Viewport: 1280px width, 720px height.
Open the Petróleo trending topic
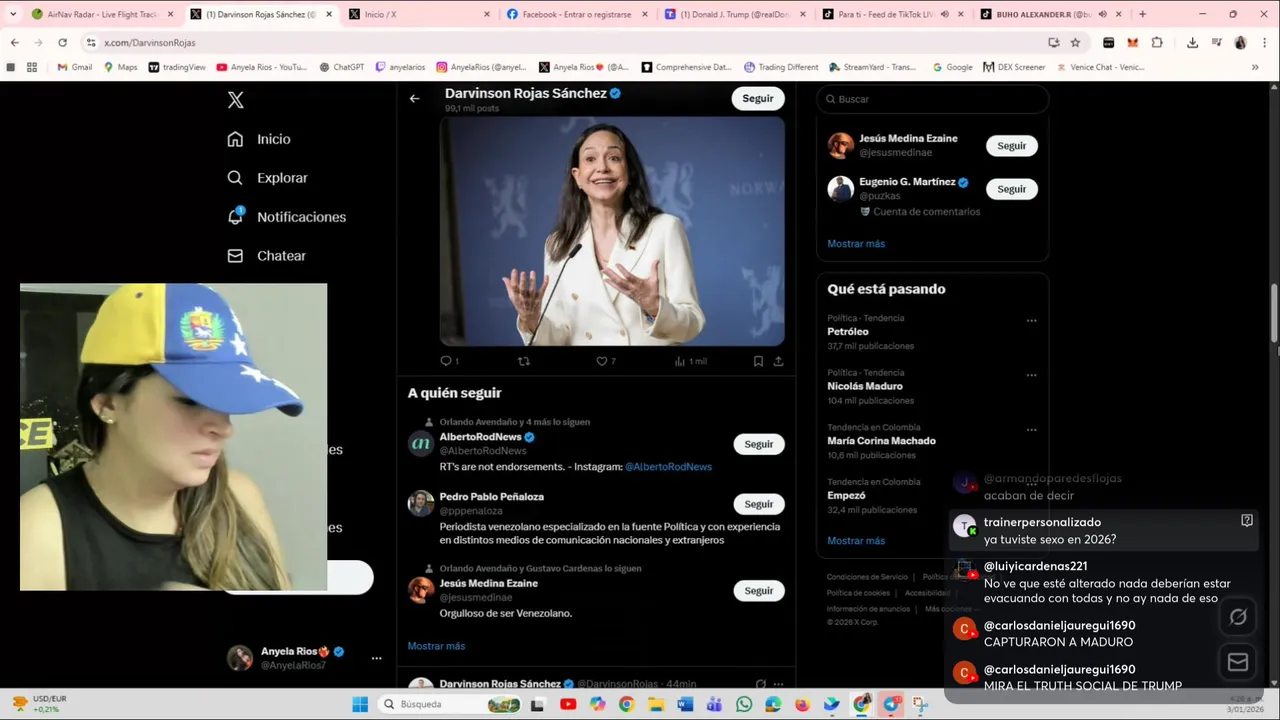coord(848,331)
